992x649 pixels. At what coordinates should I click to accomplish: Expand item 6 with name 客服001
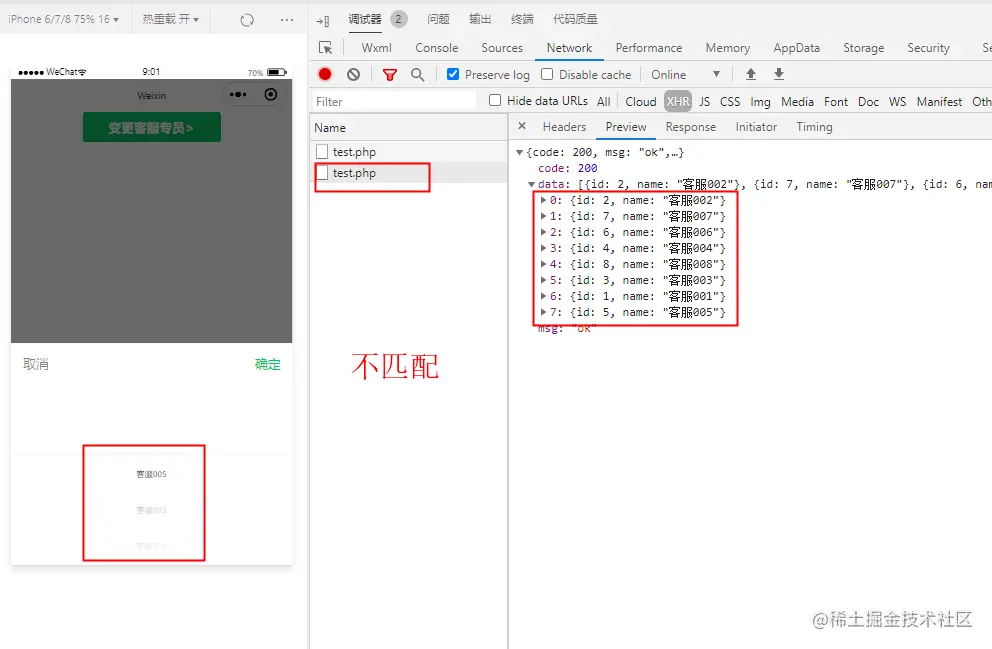[x=543, y=296]
